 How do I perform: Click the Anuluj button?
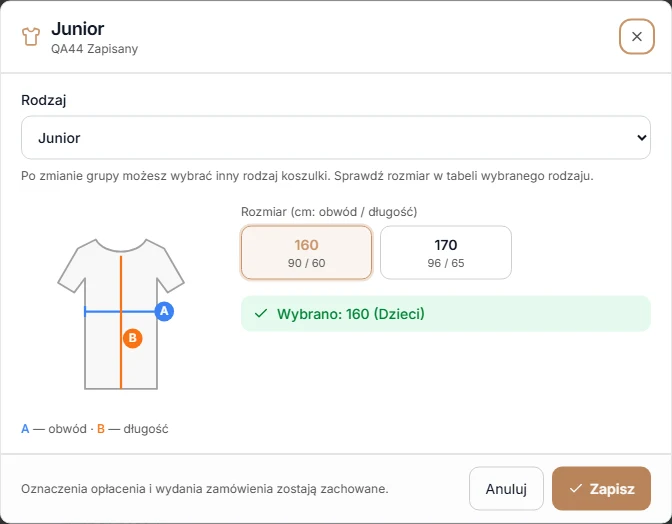[x=506, y=488]
